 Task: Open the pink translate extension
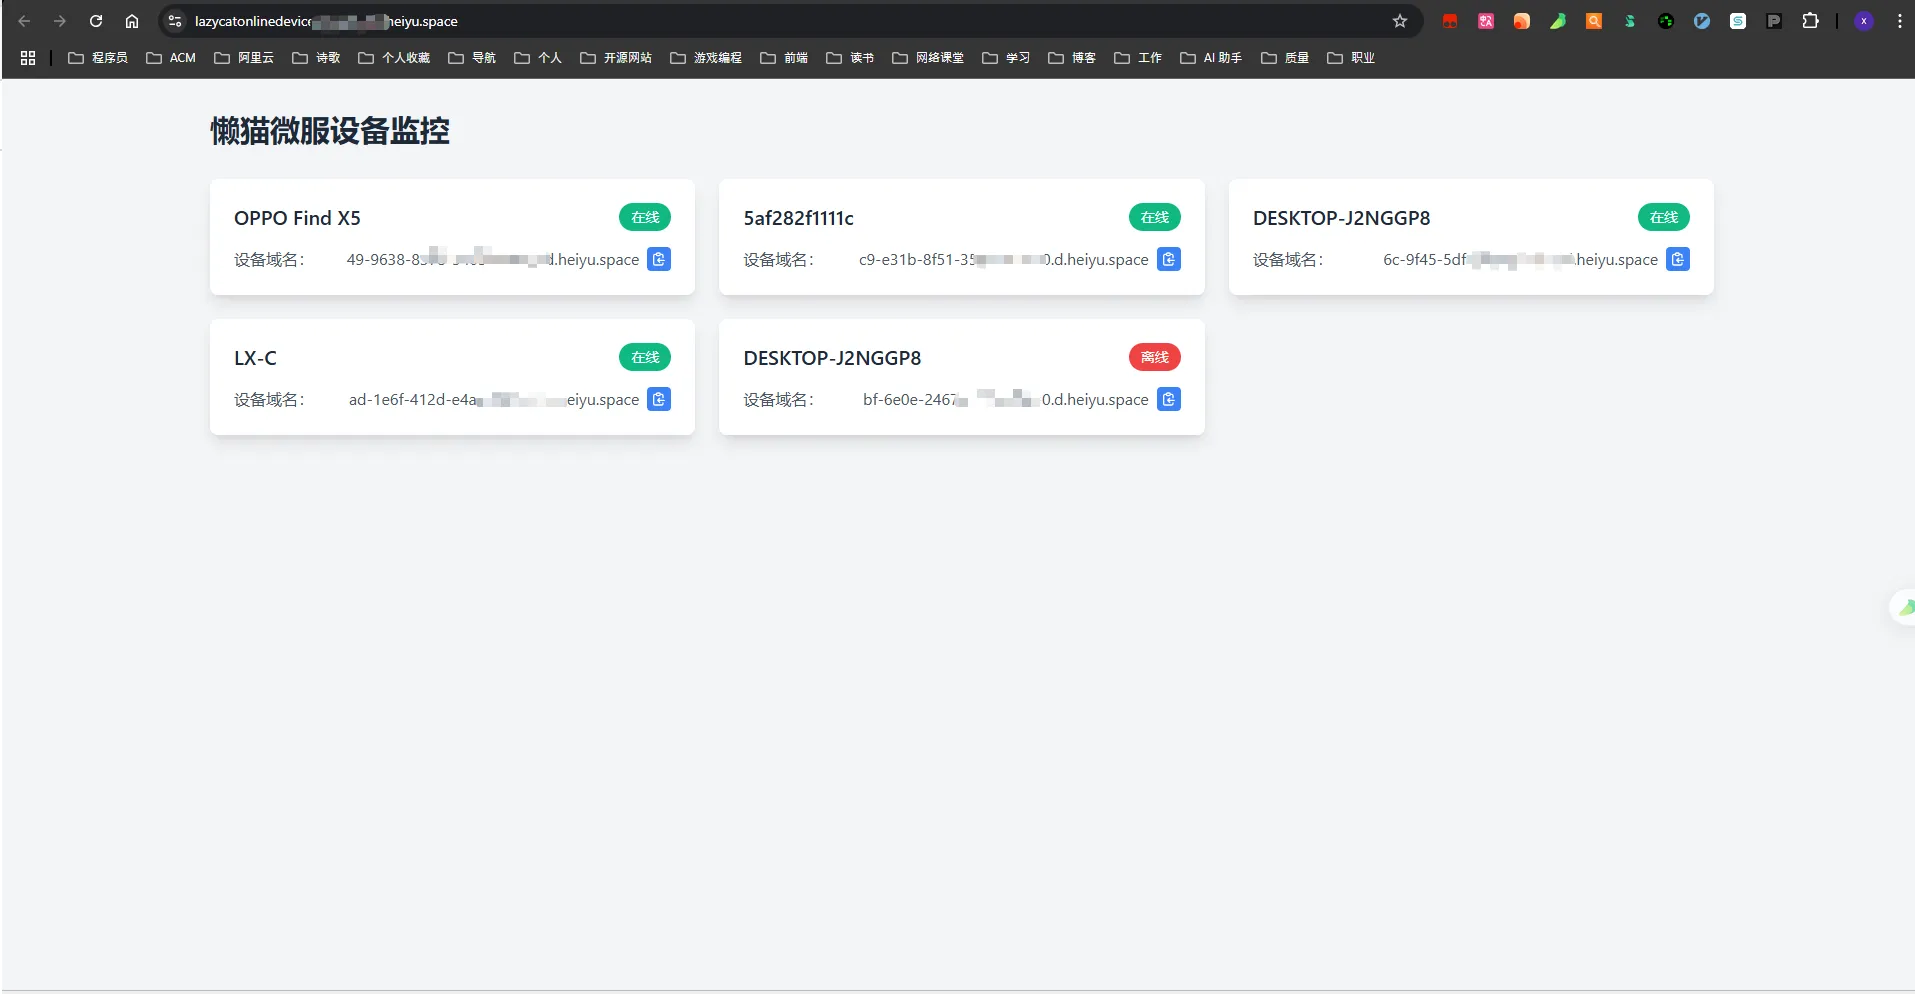1486,21
